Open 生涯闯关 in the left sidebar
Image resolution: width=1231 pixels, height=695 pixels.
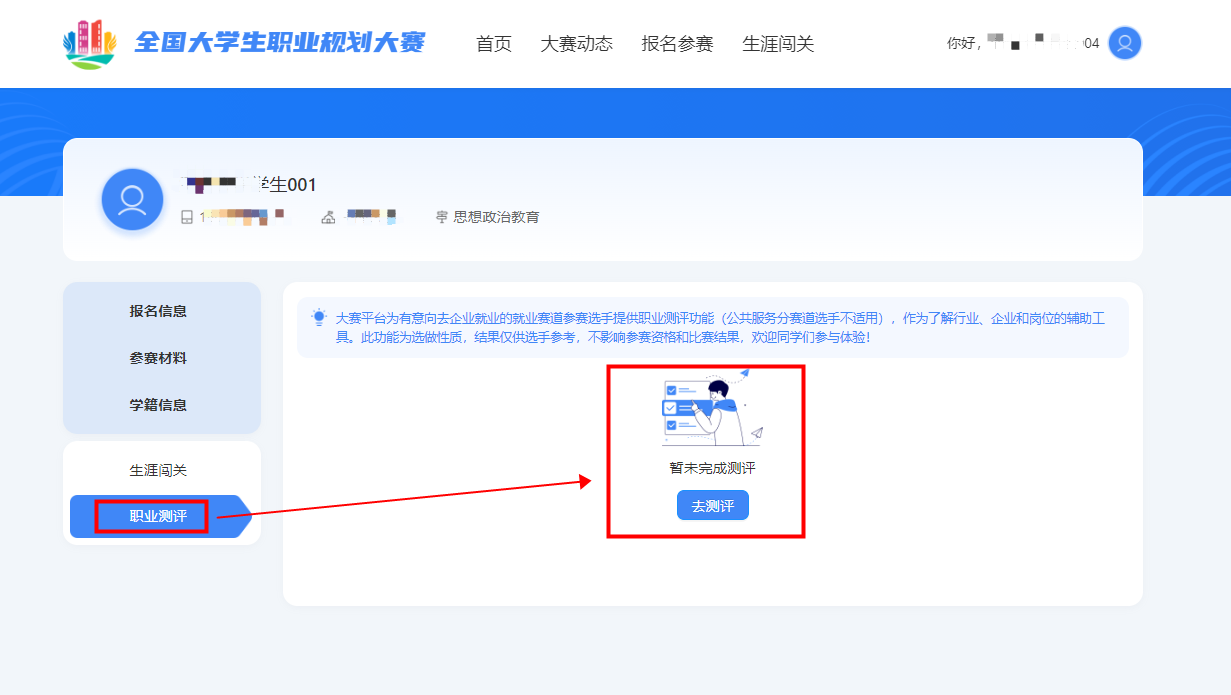click(x=158, y=470)
